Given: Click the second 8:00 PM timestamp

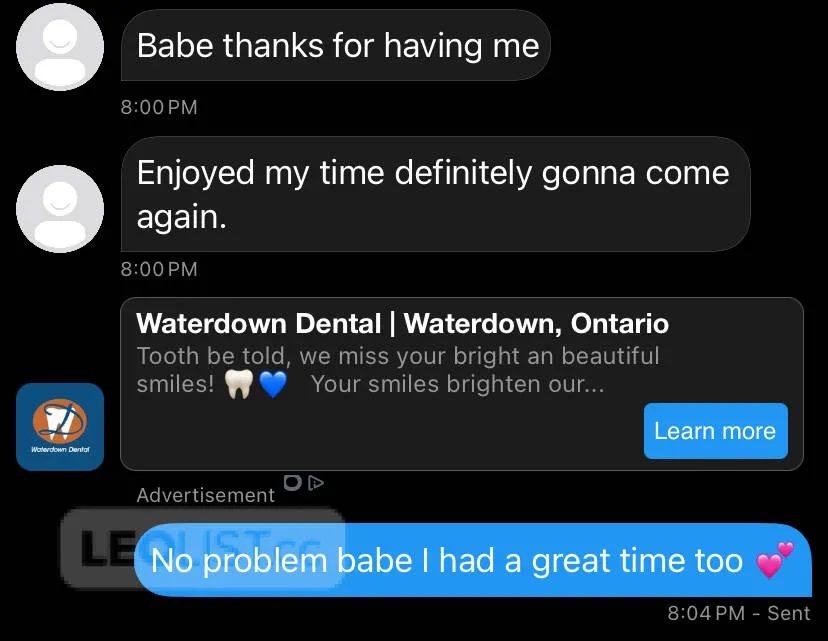Looking at the screenshot, I should point(158,269).
